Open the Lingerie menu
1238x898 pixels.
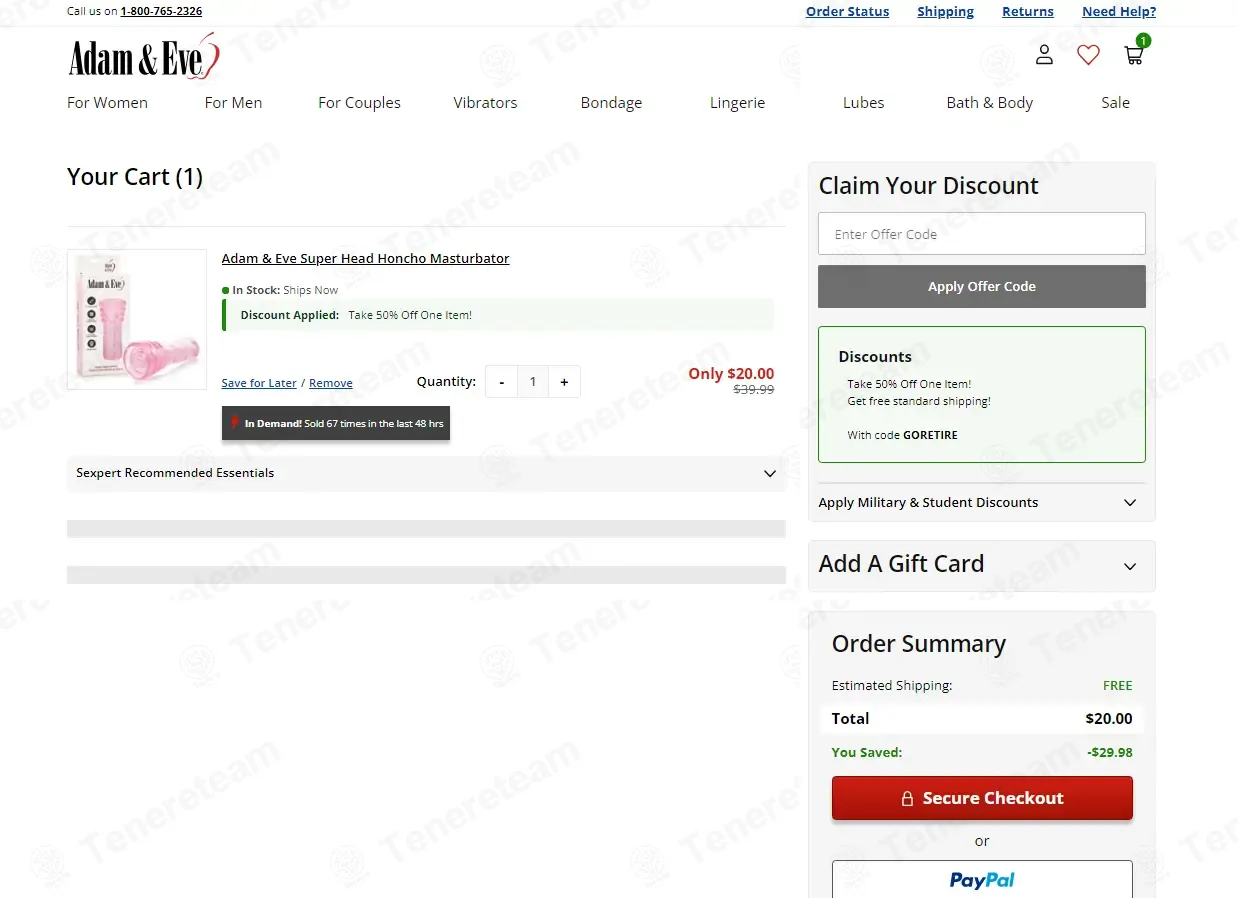tap(737, 103)
